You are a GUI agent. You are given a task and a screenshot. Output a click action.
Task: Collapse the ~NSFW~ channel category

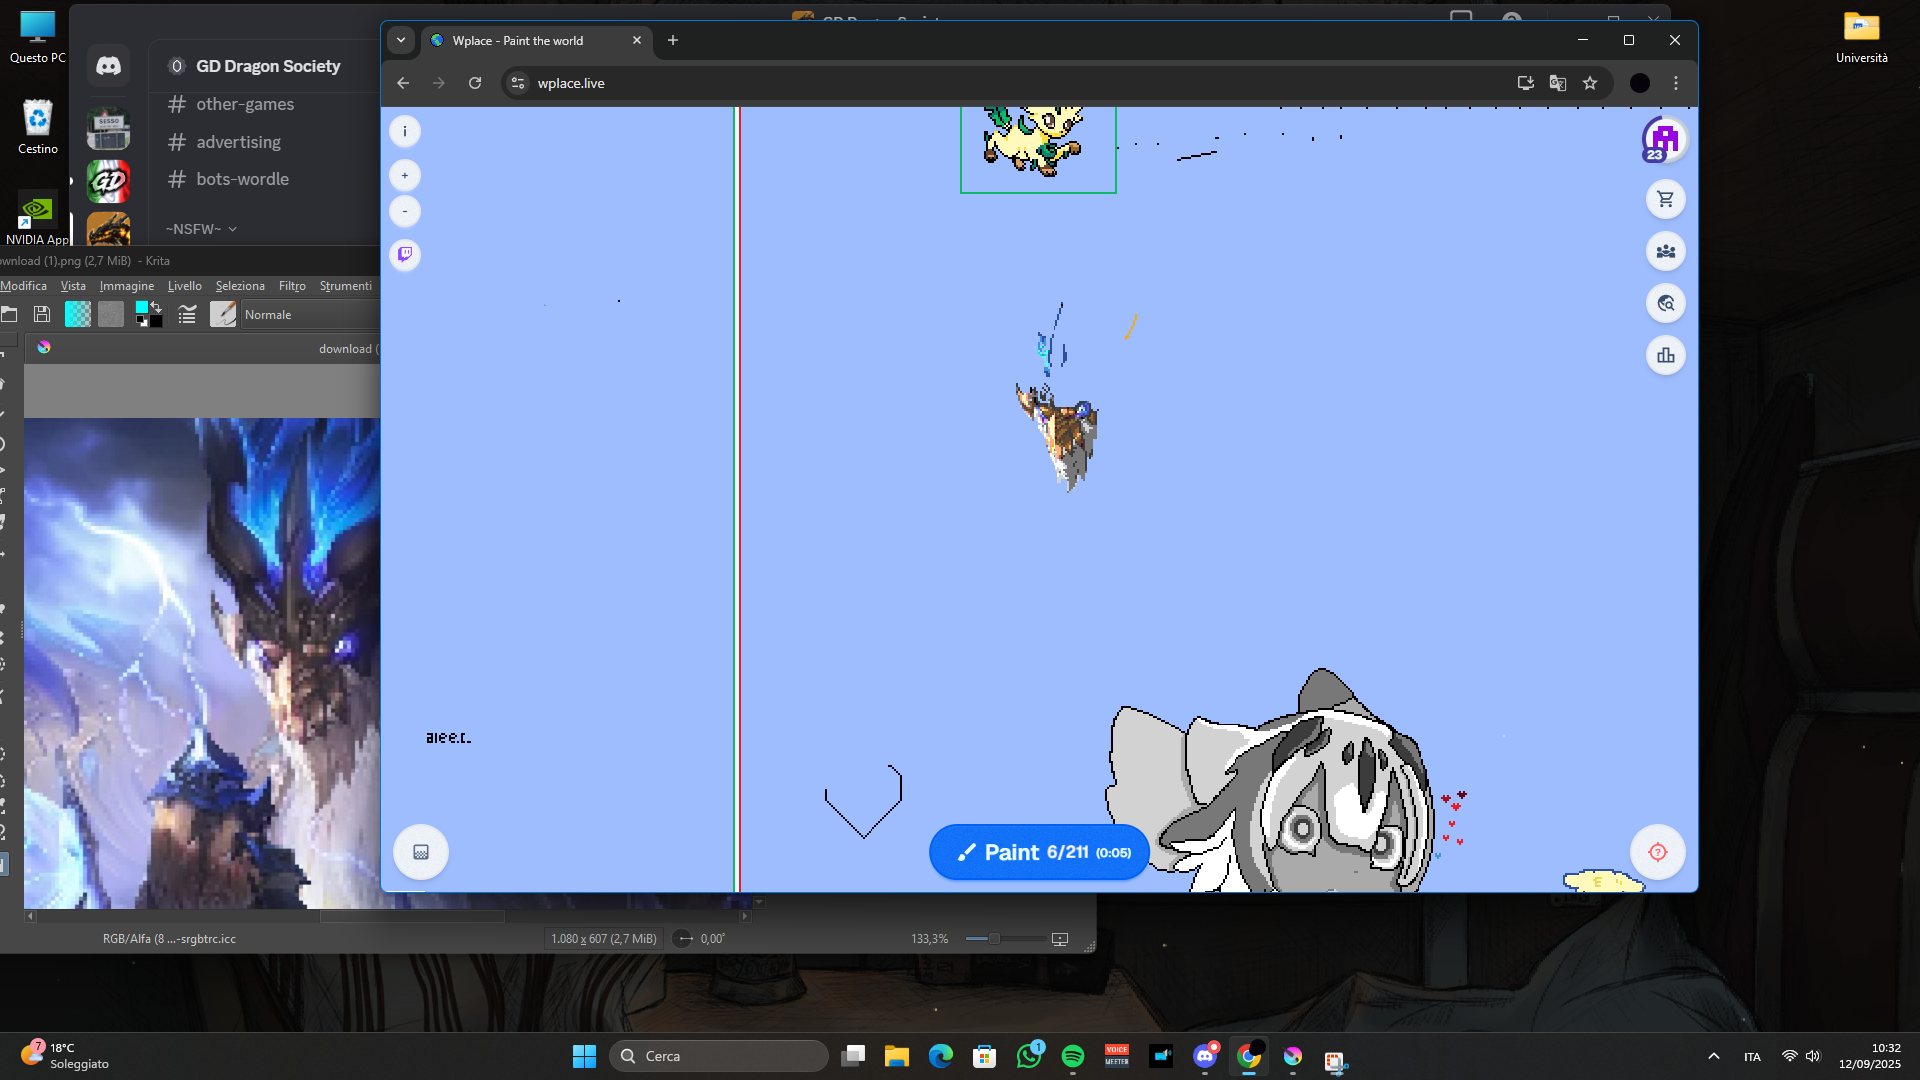(201, 229)
